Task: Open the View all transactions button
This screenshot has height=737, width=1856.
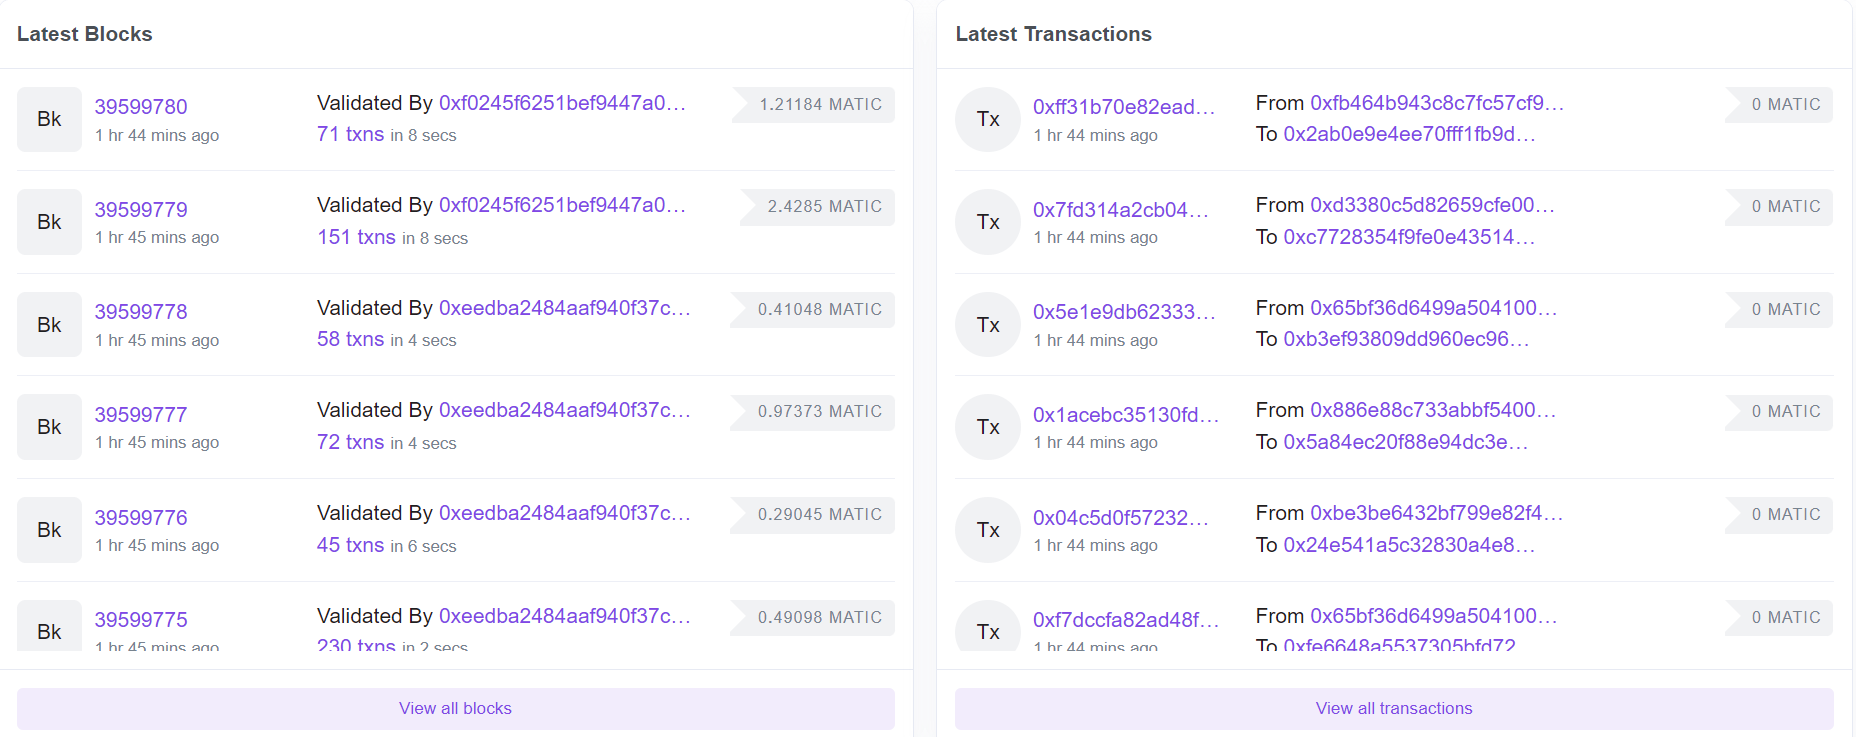Action: pyautogui.click(x=1393, y=708)
